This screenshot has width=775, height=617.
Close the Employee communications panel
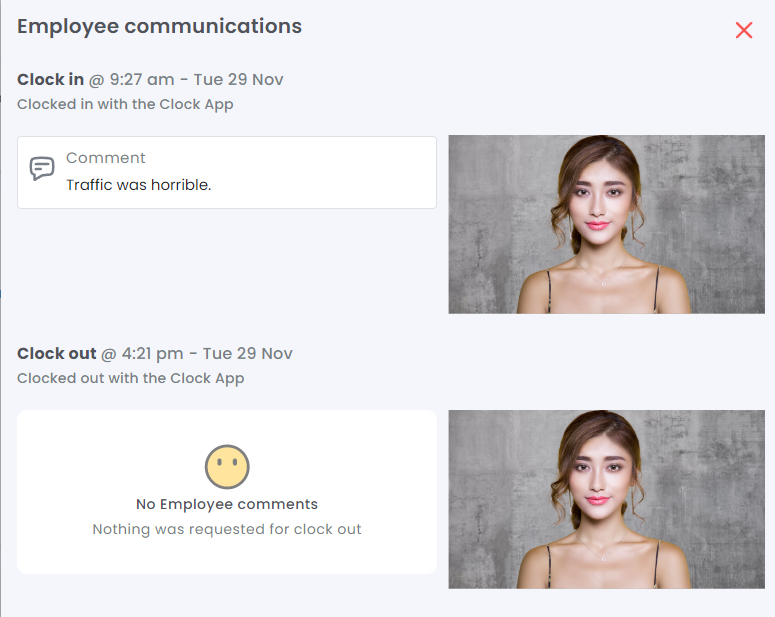[743, 30]
